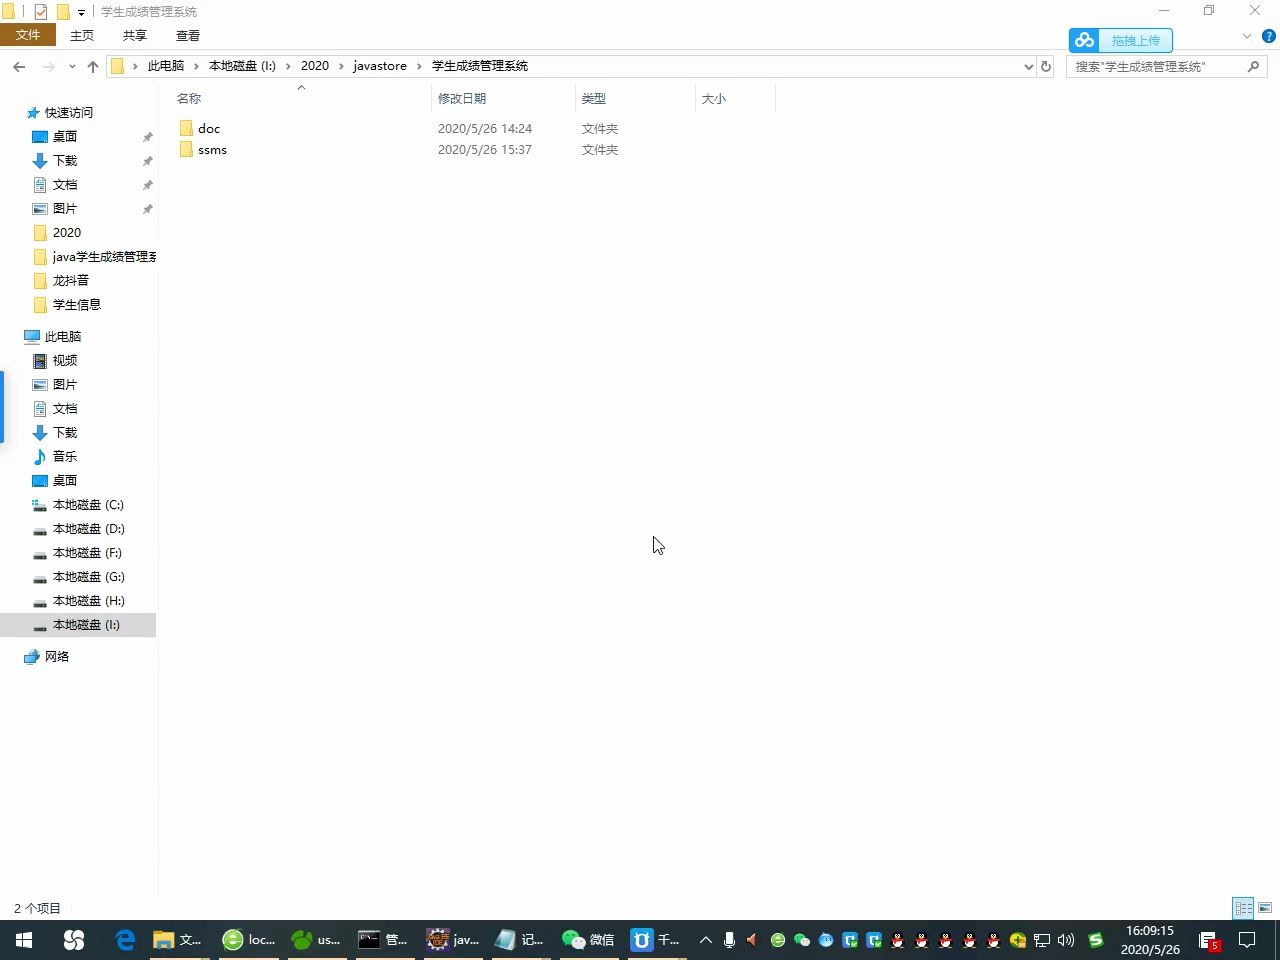Click the date 2020/5/26 15:37
Screen dimensions: 1280x960
click(x=485, y=150)
